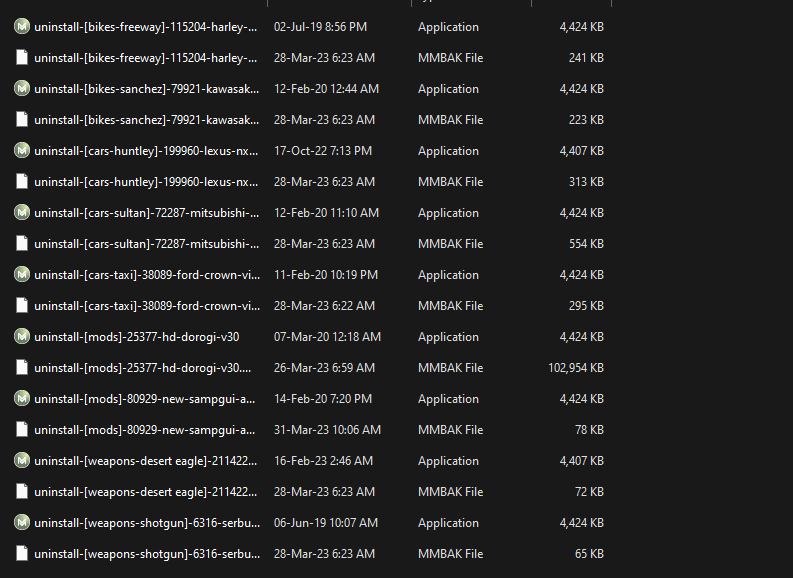This screenshot has height=578, width=793.
Task: Select the uninstall-[mods]-25377-hd-dorogi-v30 name sized 102,954 KB
Action: (143, 368)
